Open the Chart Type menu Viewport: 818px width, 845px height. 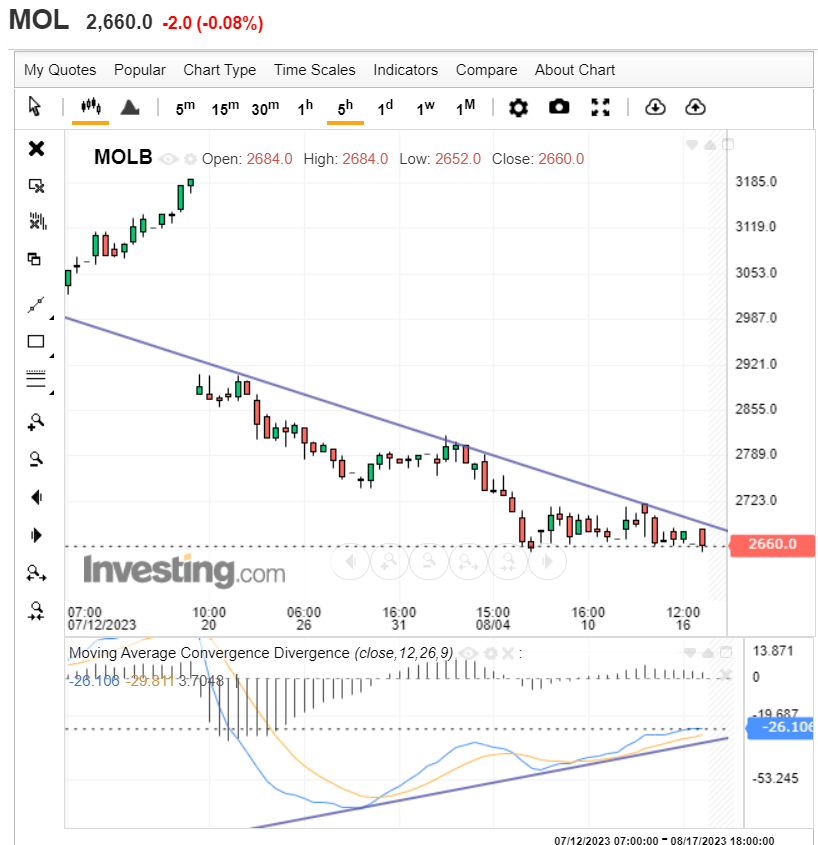coord(219,70)
